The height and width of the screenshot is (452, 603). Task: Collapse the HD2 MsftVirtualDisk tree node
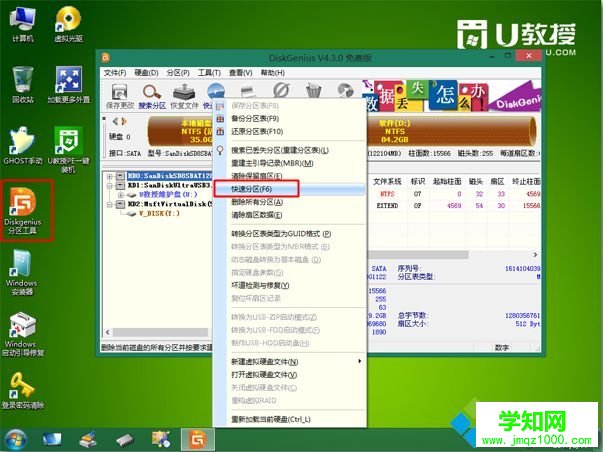coord(109,204)
